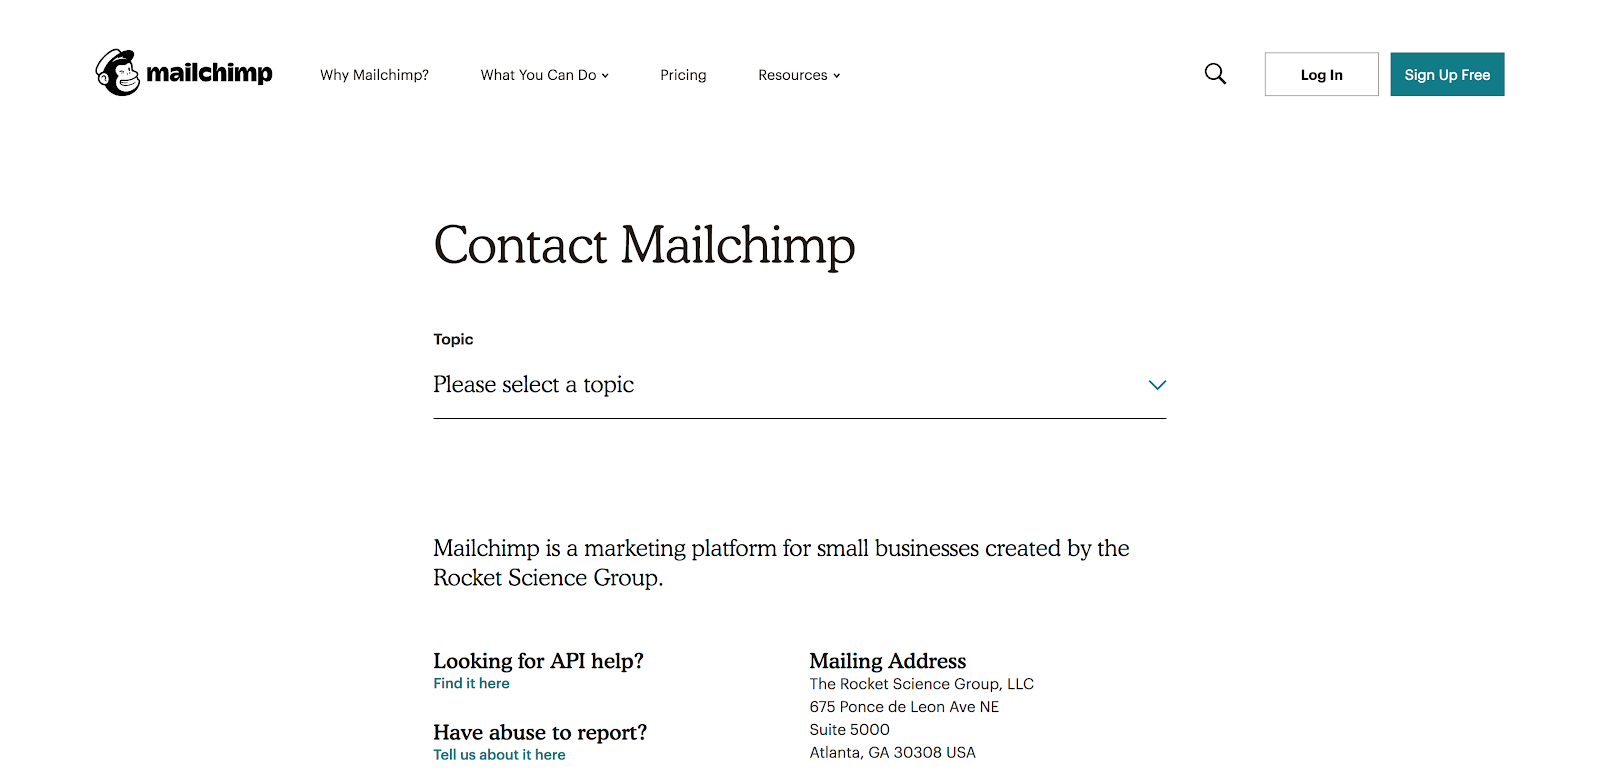Click the Mailing Address heading
Image resolution: width=1600 pixels, height=775 pixels.
pos(888,661)
